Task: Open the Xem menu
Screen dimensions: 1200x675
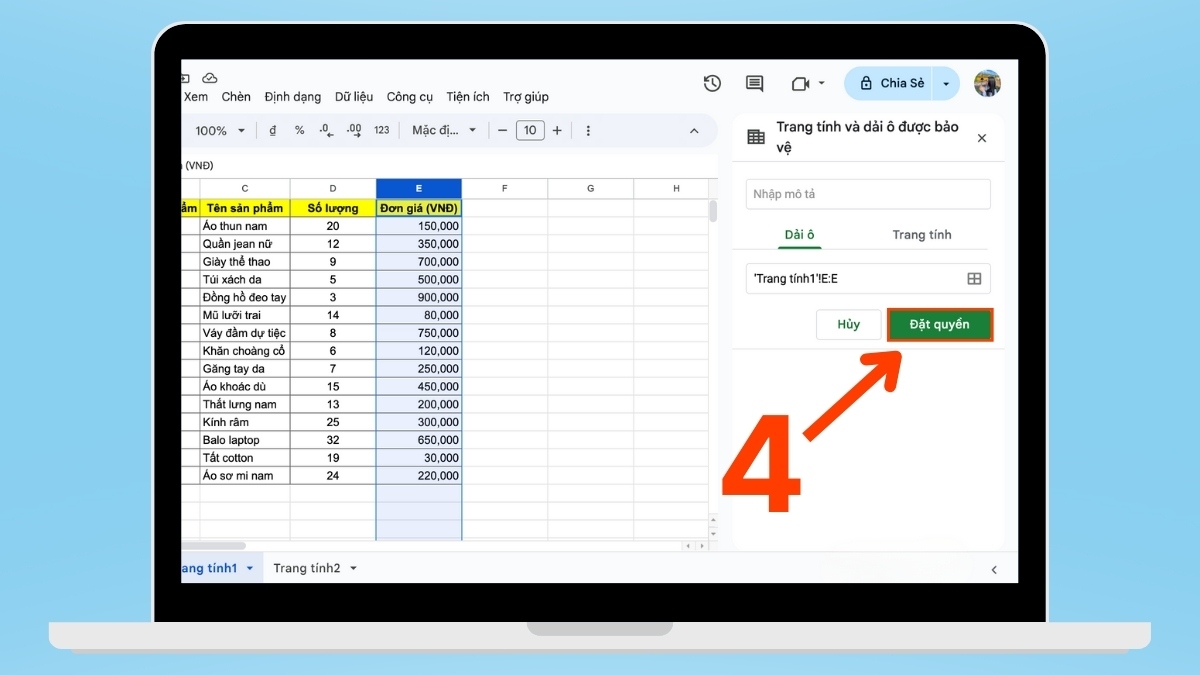Action: tap(196, 97)
